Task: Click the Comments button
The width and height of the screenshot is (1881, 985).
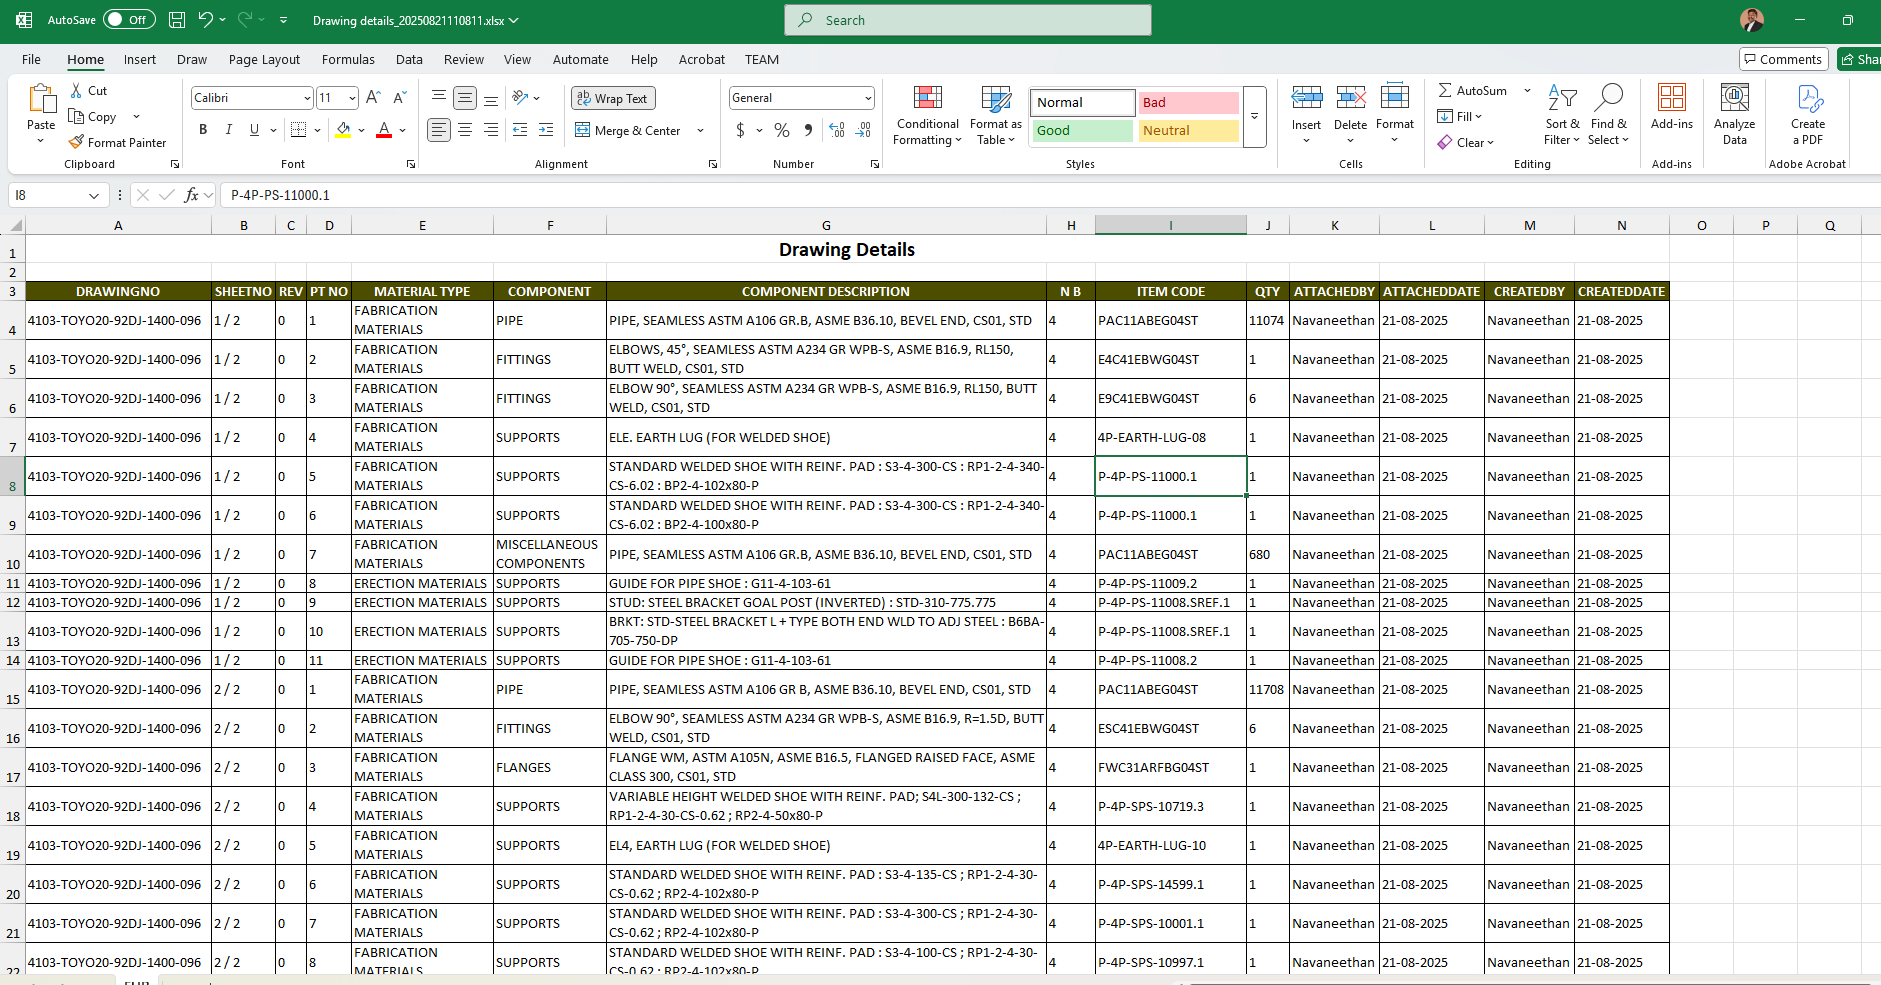Action: click(1783, 60)
